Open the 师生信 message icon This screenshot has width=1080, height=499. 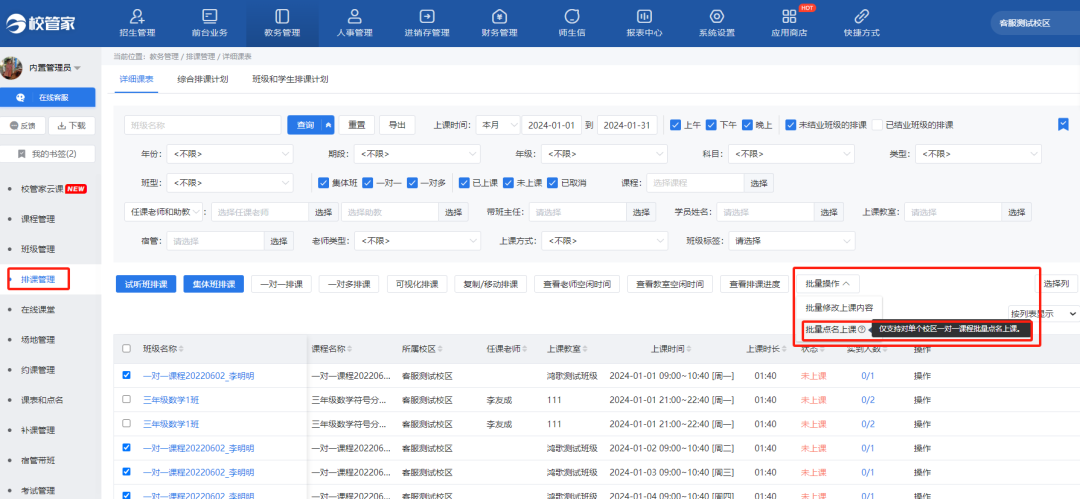pos(571,16)
